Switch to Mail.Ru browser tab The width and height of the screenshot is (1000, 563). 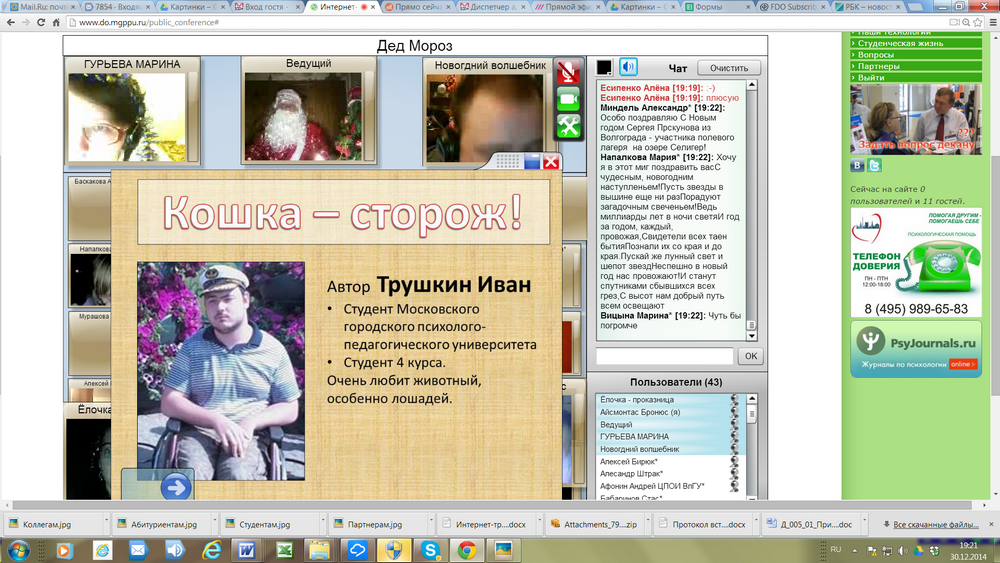[41, 6]
